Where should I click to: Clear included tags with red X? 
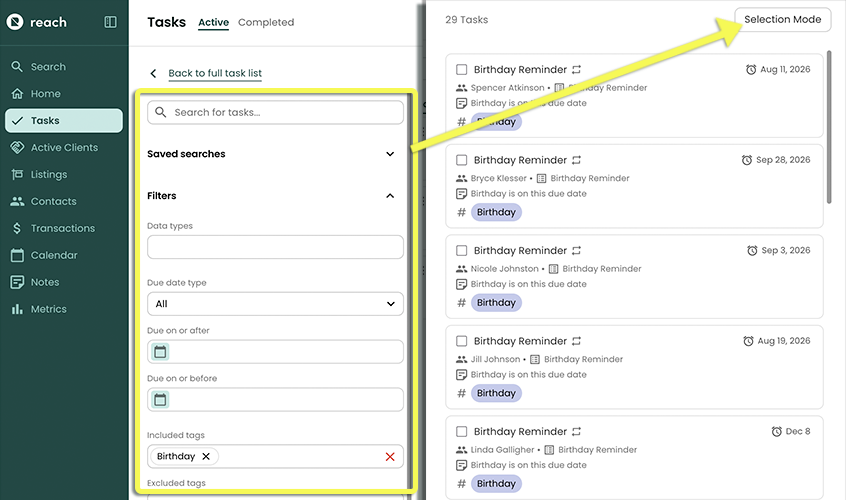click(x=390, y=457)
